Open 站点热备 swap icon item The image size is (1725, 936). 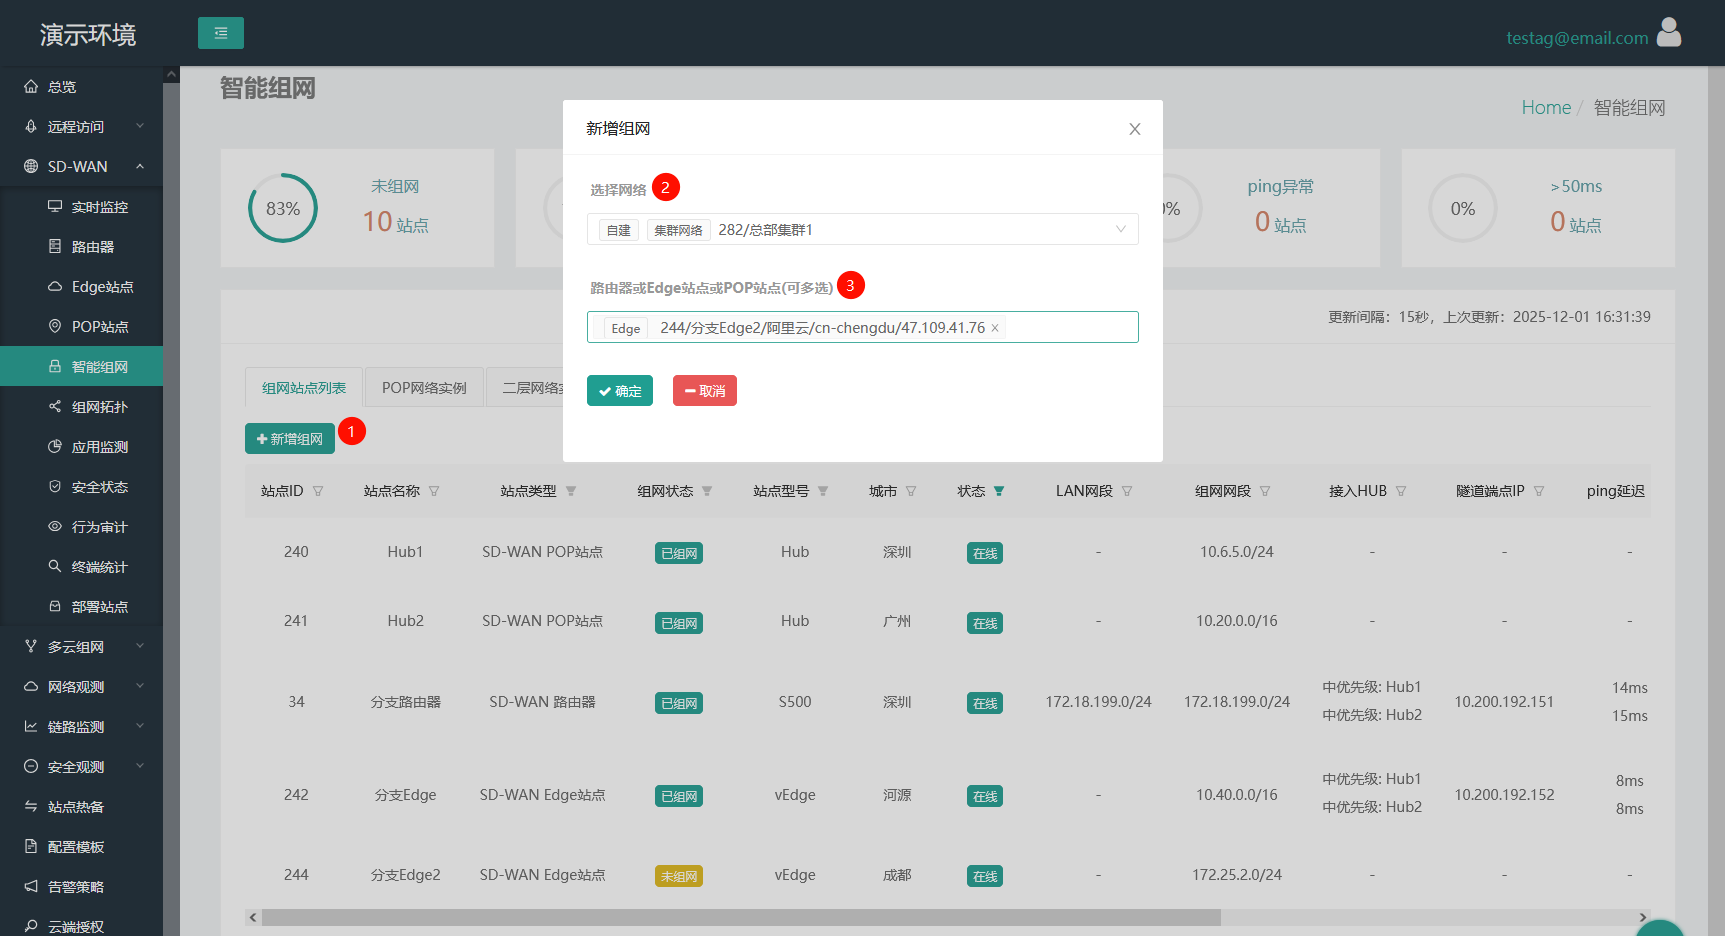point(31,807)
